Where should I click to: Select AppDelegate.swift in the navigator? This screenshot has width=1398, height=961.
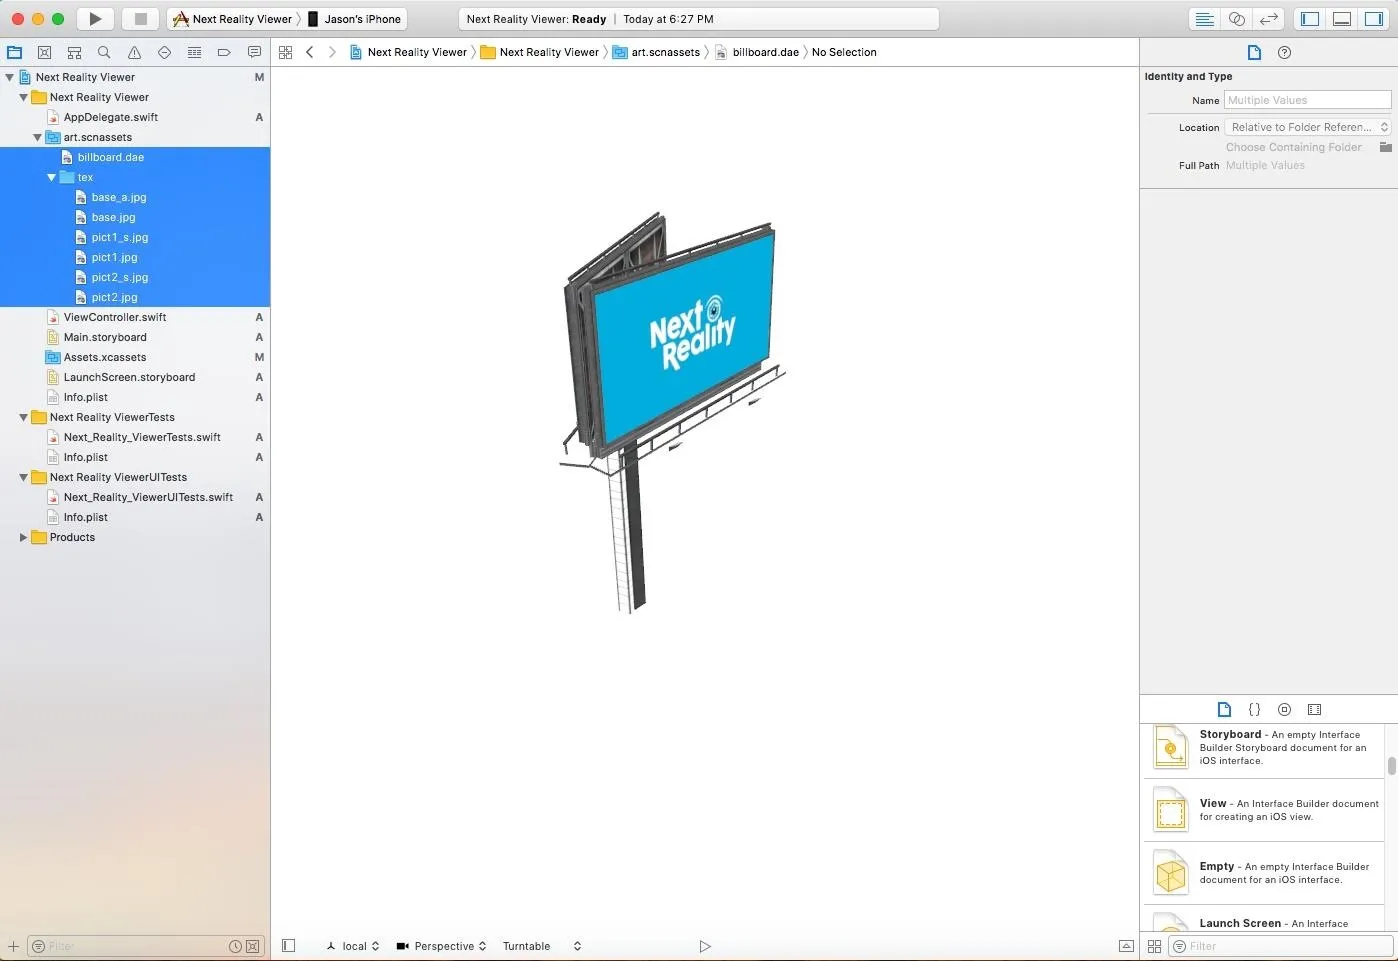[110, 117]
